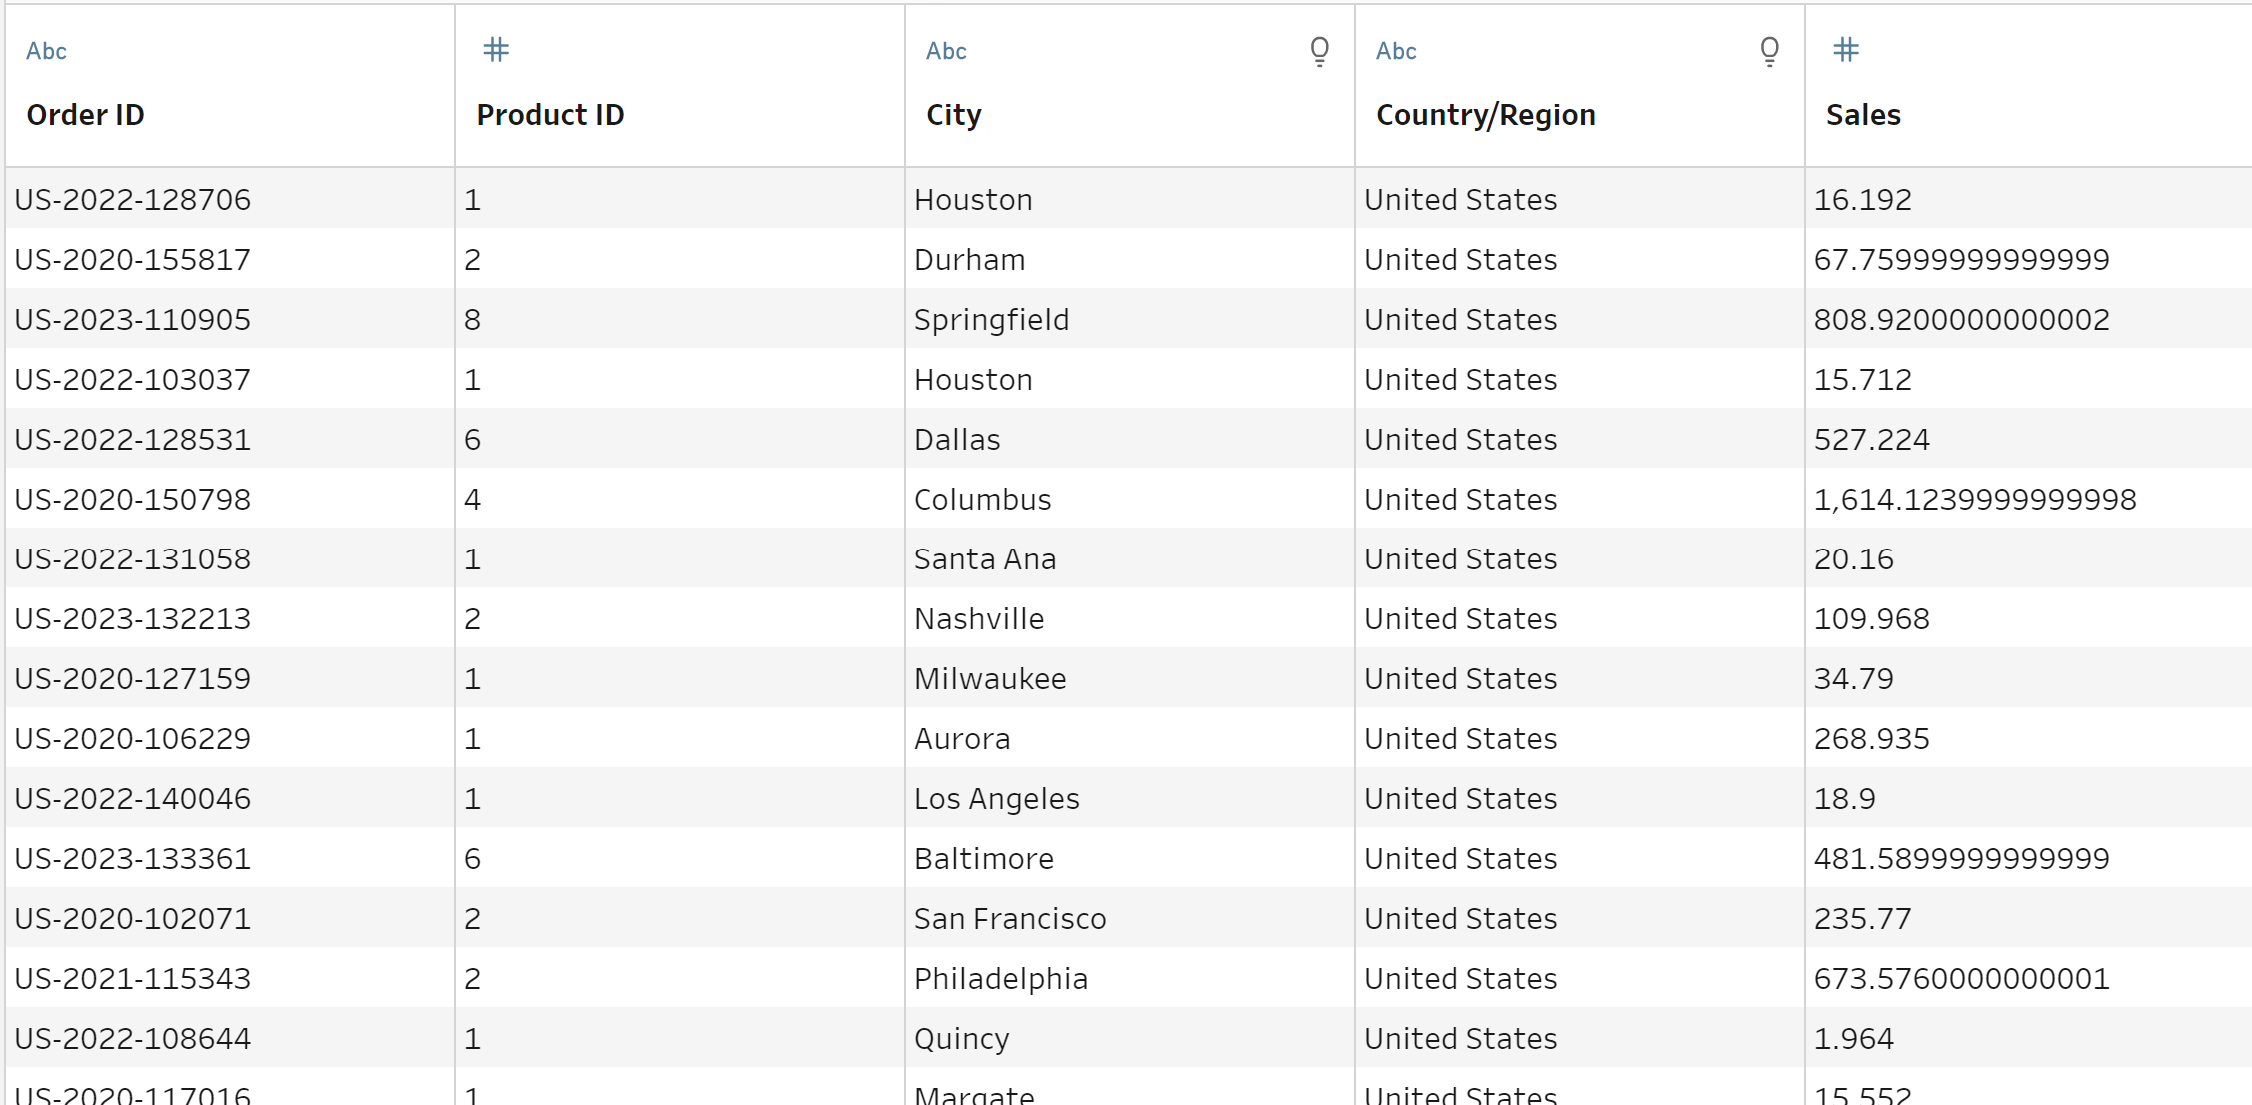Select the Order ID column header

point(86,115)
